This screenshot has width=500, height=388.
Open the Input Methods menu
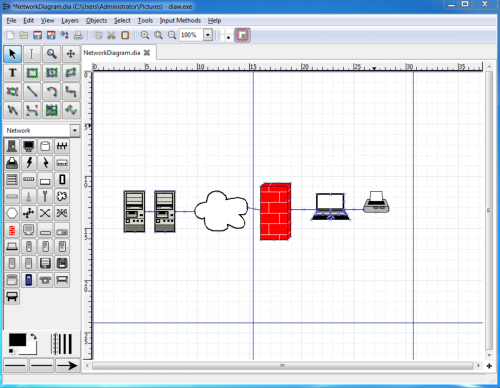click(180, 21)
